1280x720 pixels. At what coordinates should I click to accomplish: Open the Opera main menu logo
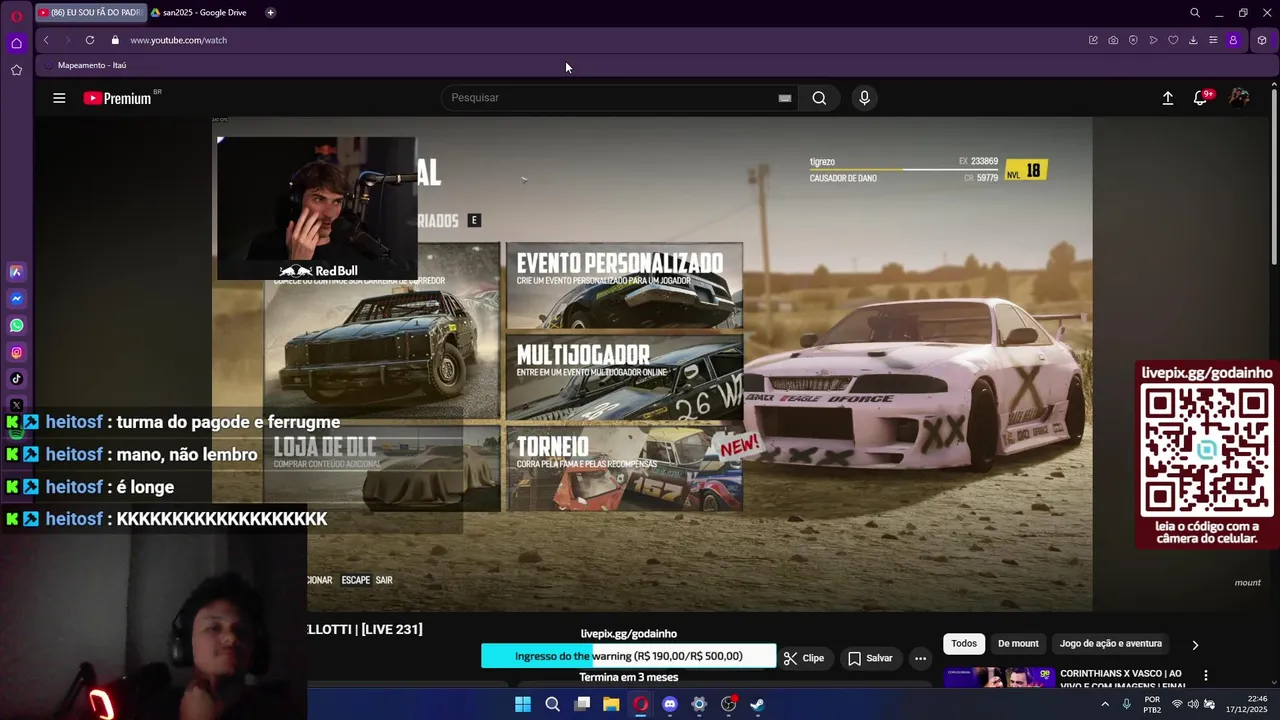coord(16,15)
